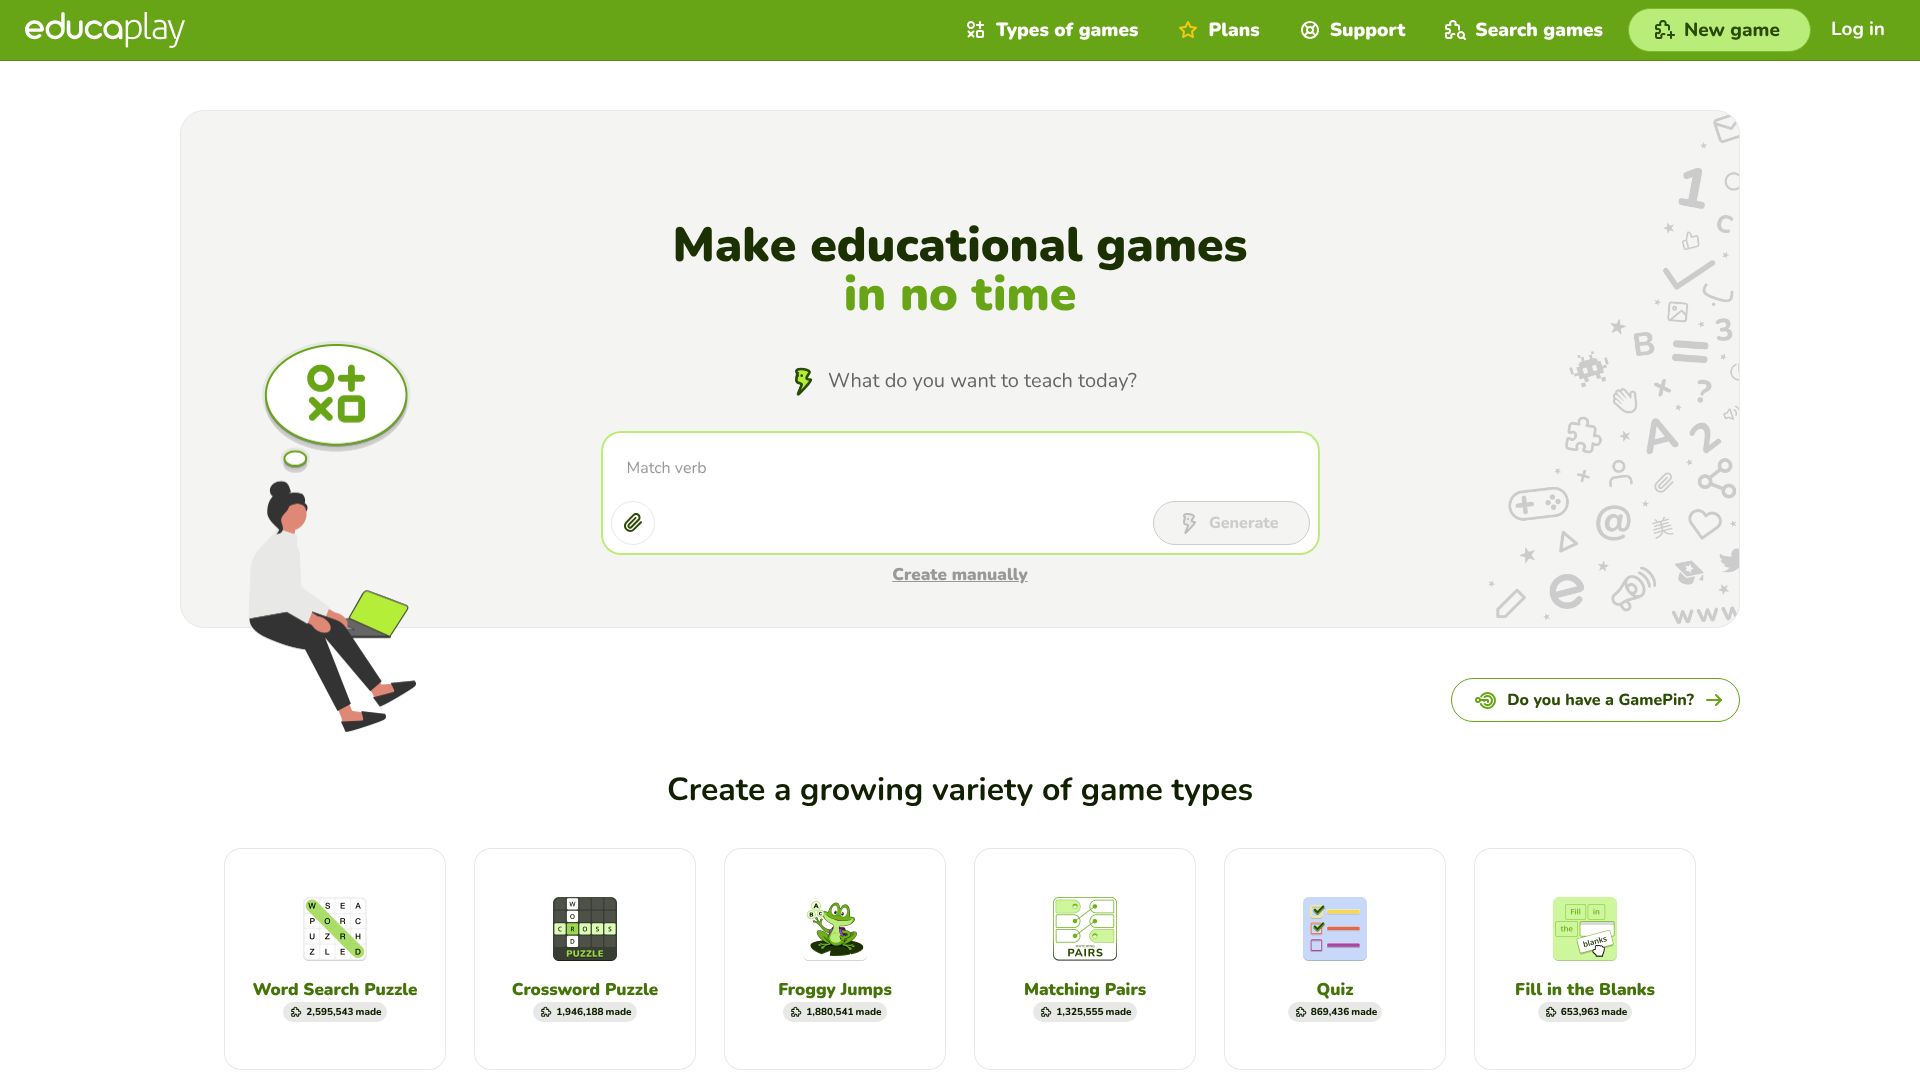The image size is (1920, 1080).
Task: Click the Froggy Jumps frog icon
Action: tap(835, 929)
